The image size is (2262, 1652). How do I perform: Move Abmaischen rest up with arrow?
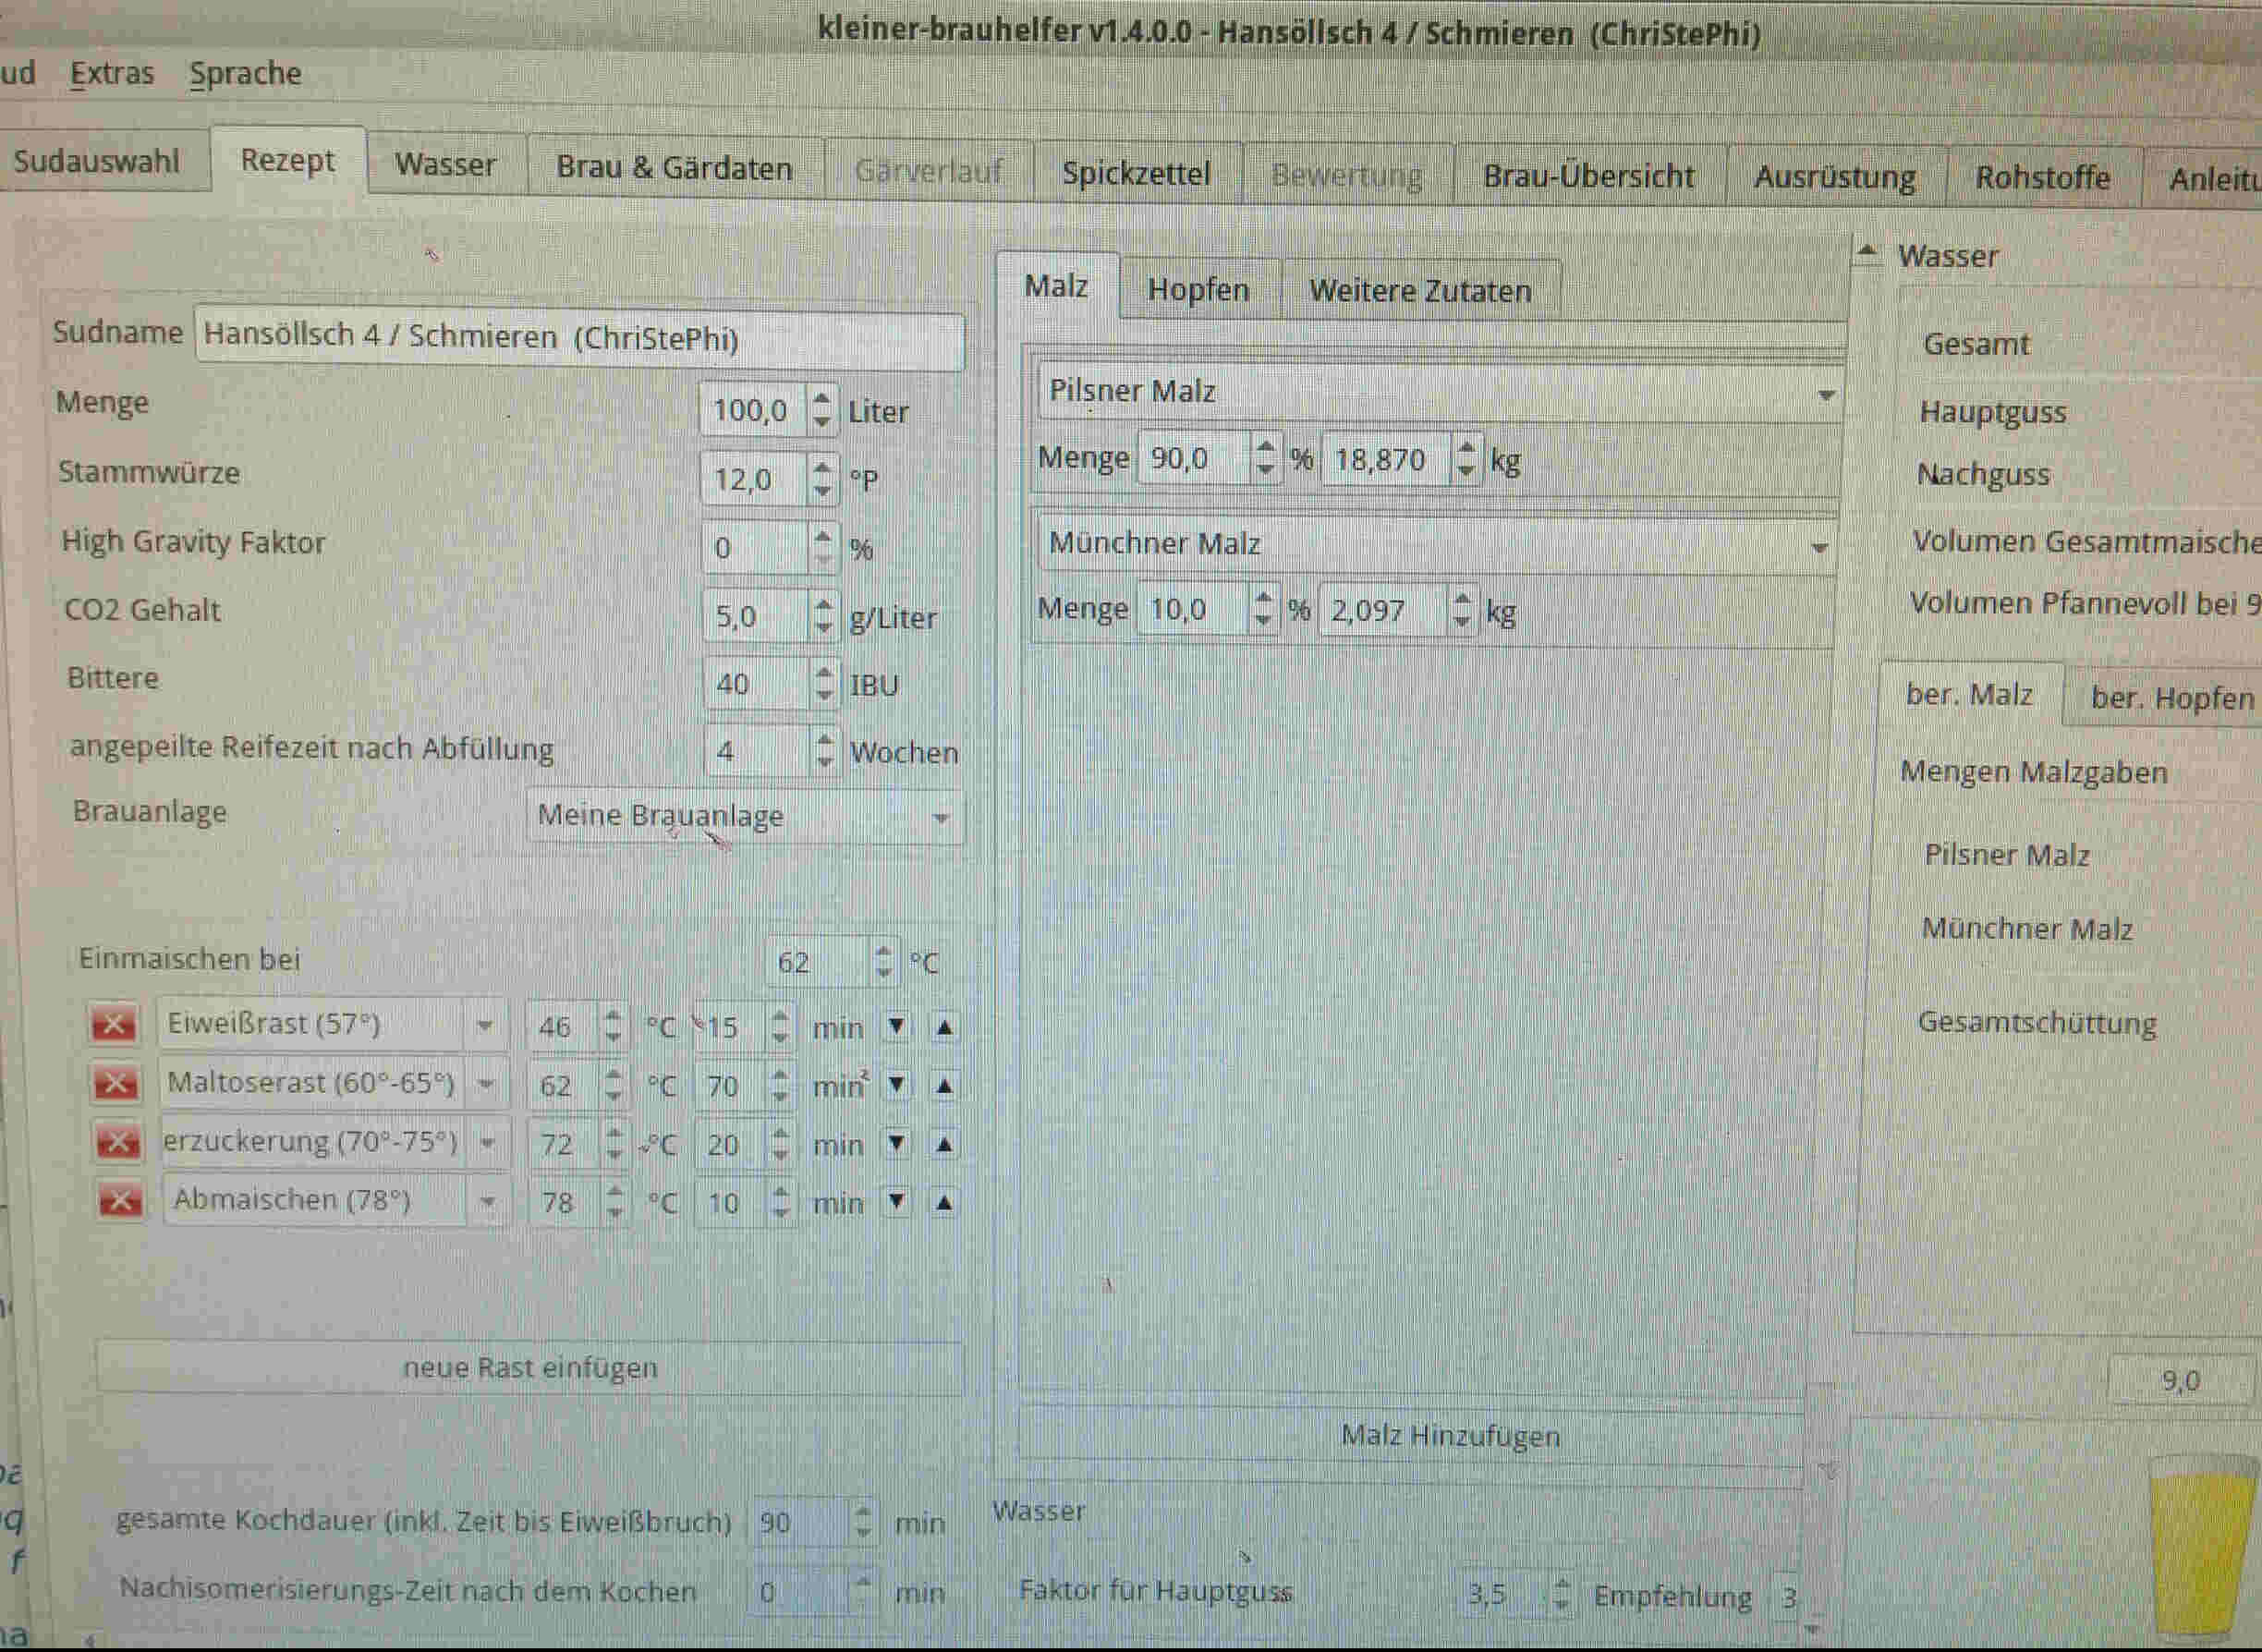coord(943,1203)
